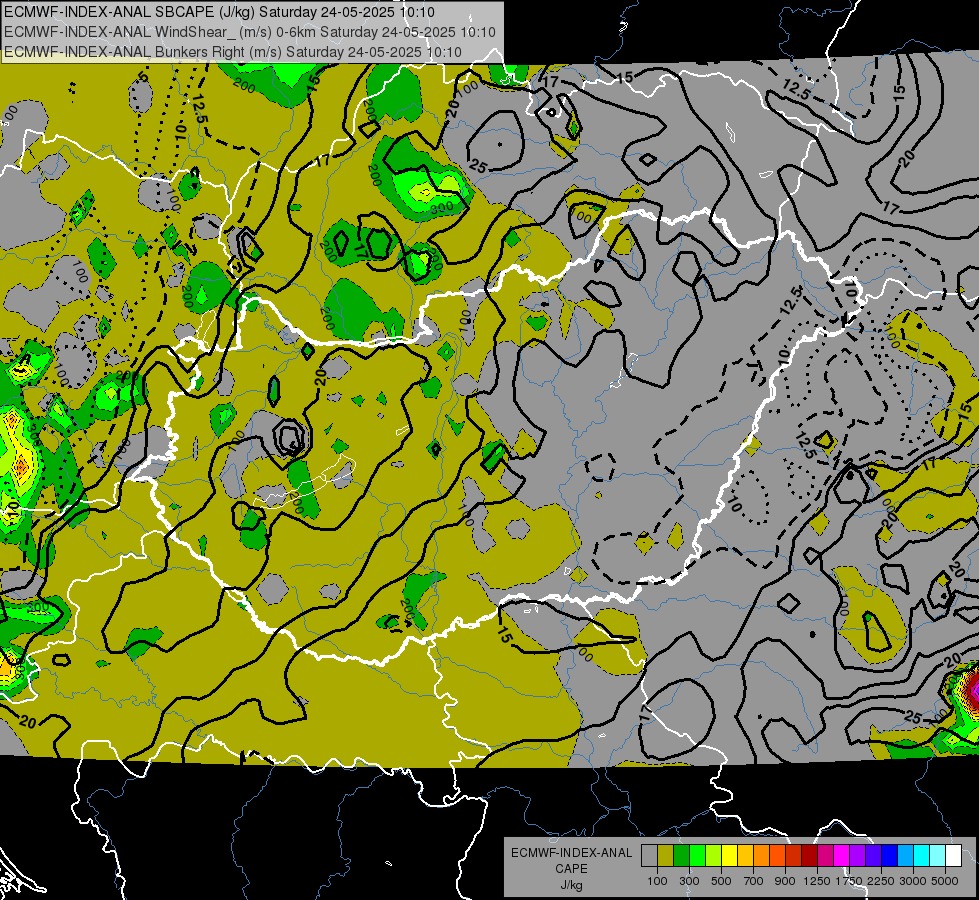Select the amber swatch just below 700
The width and height of the screenshot is (979, 900).
(745, 856)
